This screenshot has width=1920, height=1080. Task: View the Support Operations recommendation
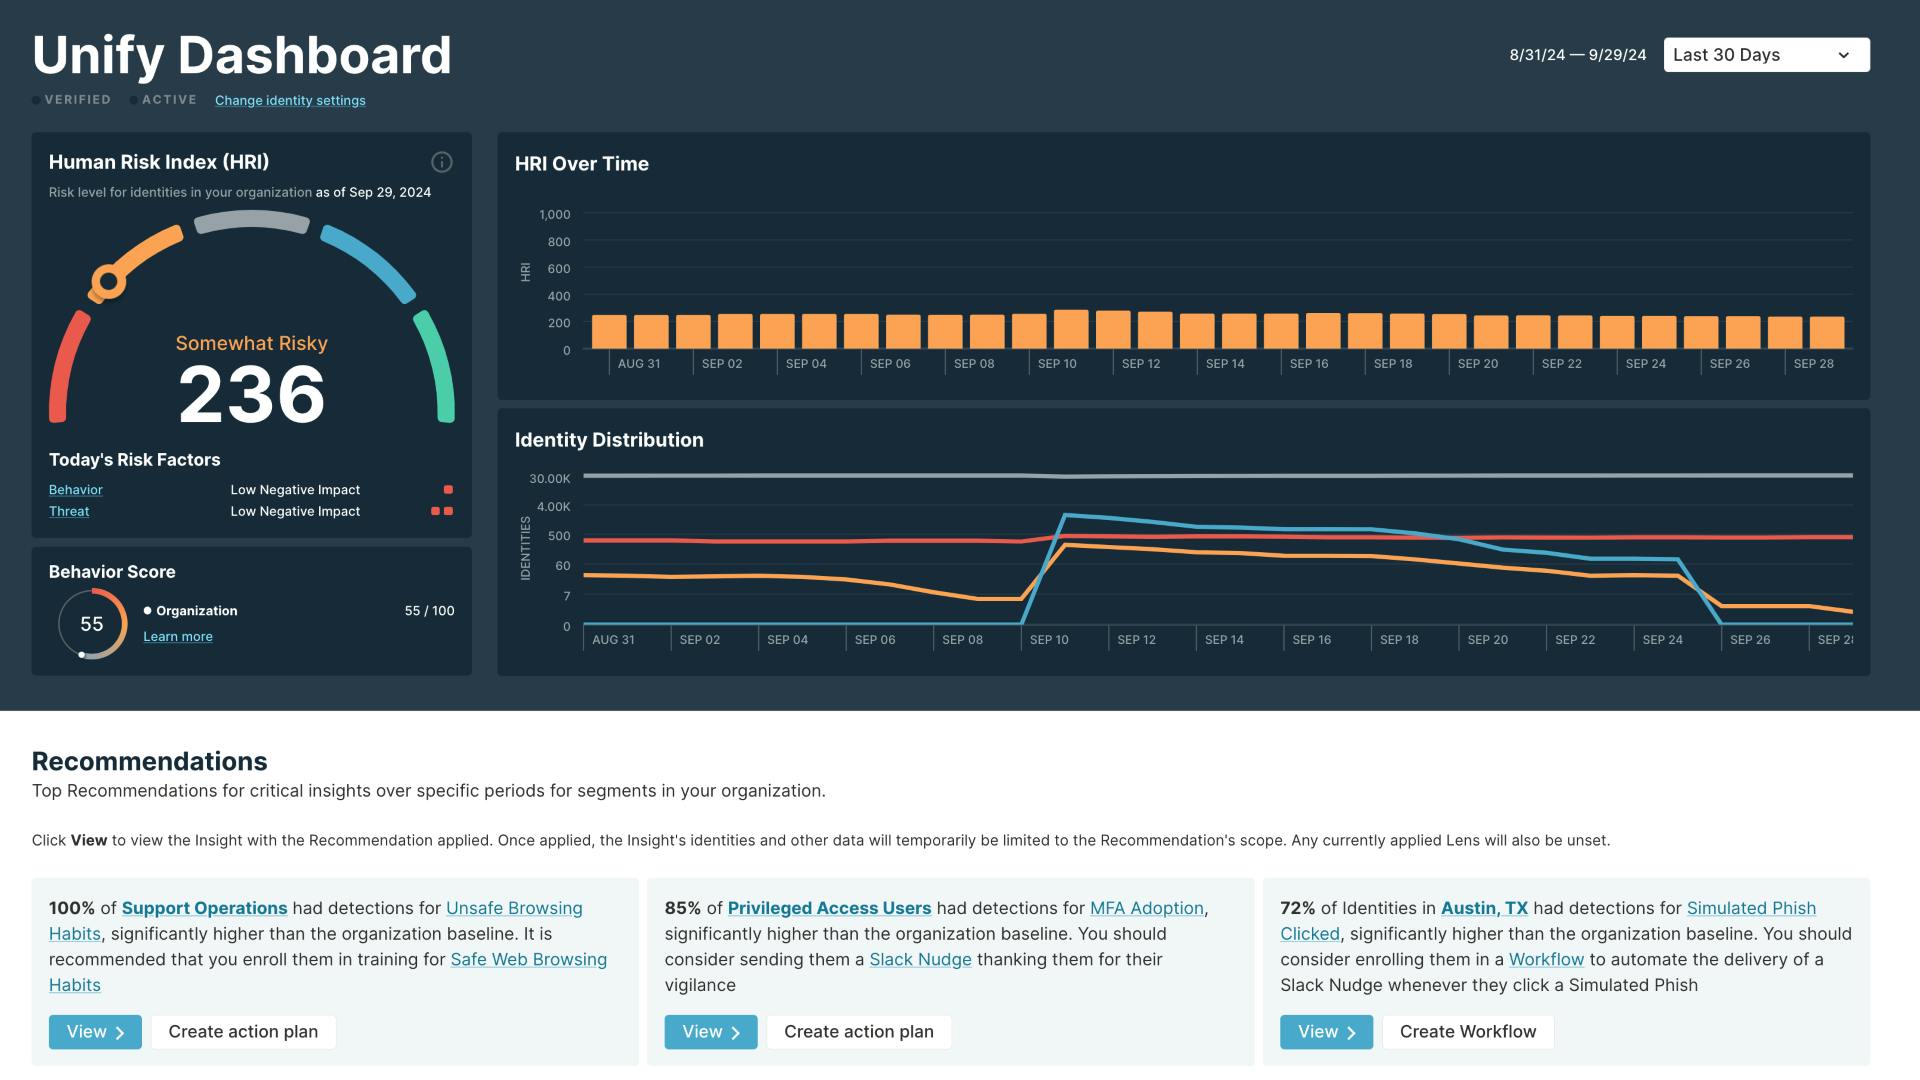(95, 1032)
